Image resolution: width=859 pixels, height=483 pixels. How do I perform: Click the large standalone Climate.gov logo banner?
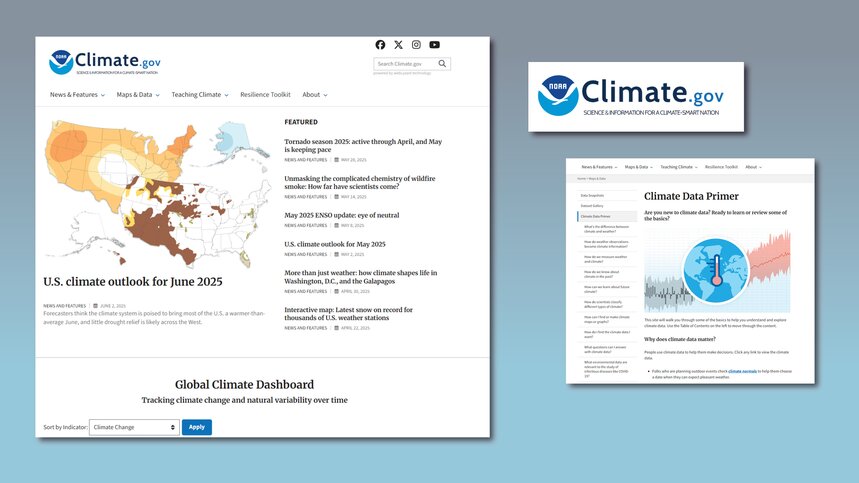(x=636, y=96)
